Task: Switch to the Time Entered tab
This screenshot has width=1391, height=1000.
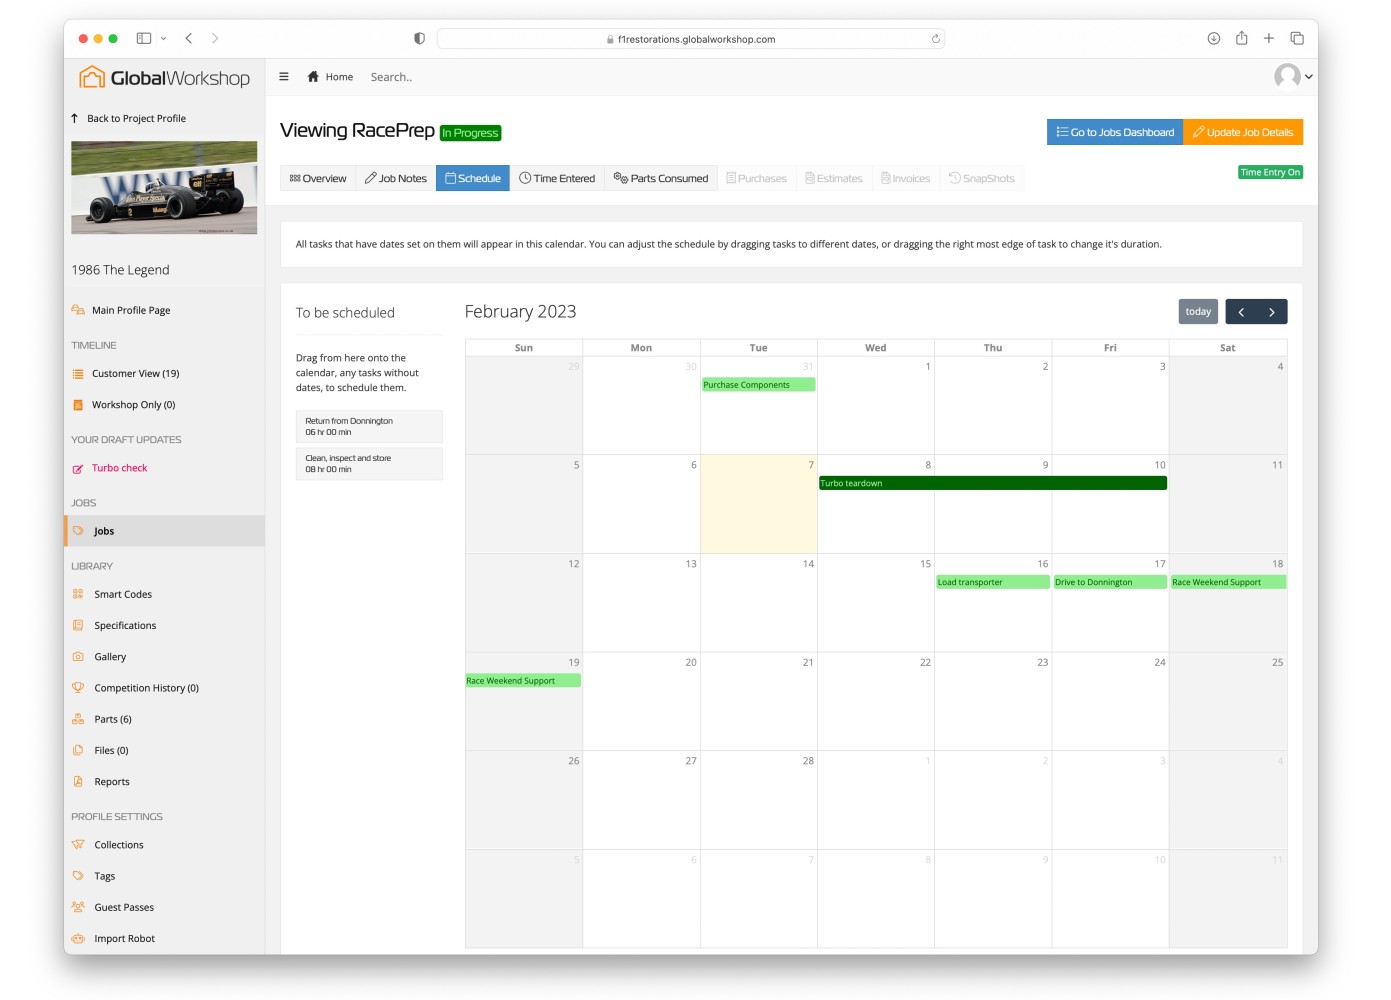Action: click(x=557, y=178)
